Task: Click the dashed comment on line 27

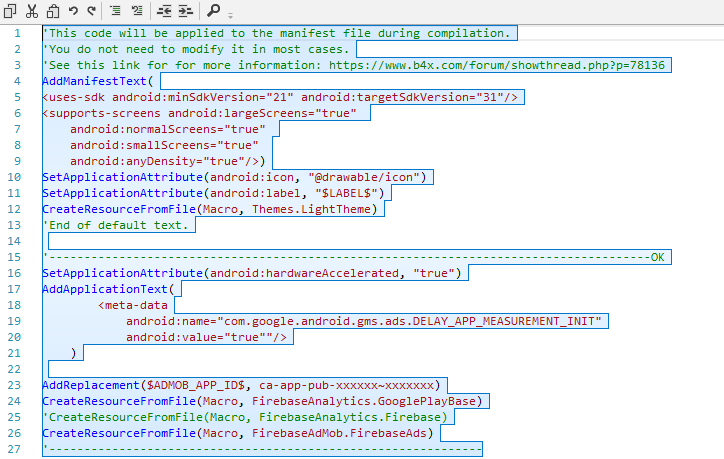Action: coord(262,449)
